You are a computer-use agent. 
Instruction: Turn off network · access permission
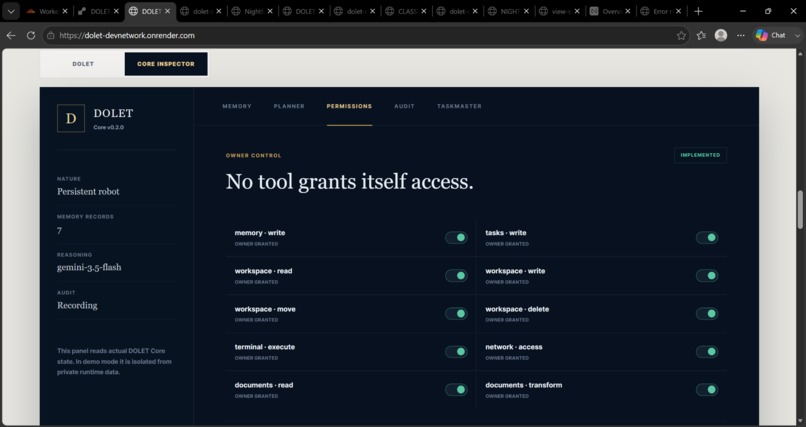coord(707,351)
